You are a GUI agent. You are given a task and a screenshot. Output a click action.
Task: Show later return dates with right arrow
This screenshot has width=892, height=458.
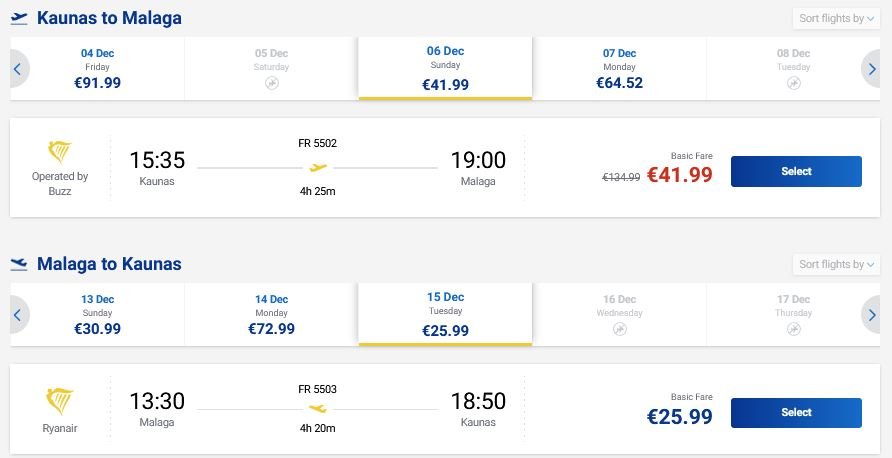point(872,315)
